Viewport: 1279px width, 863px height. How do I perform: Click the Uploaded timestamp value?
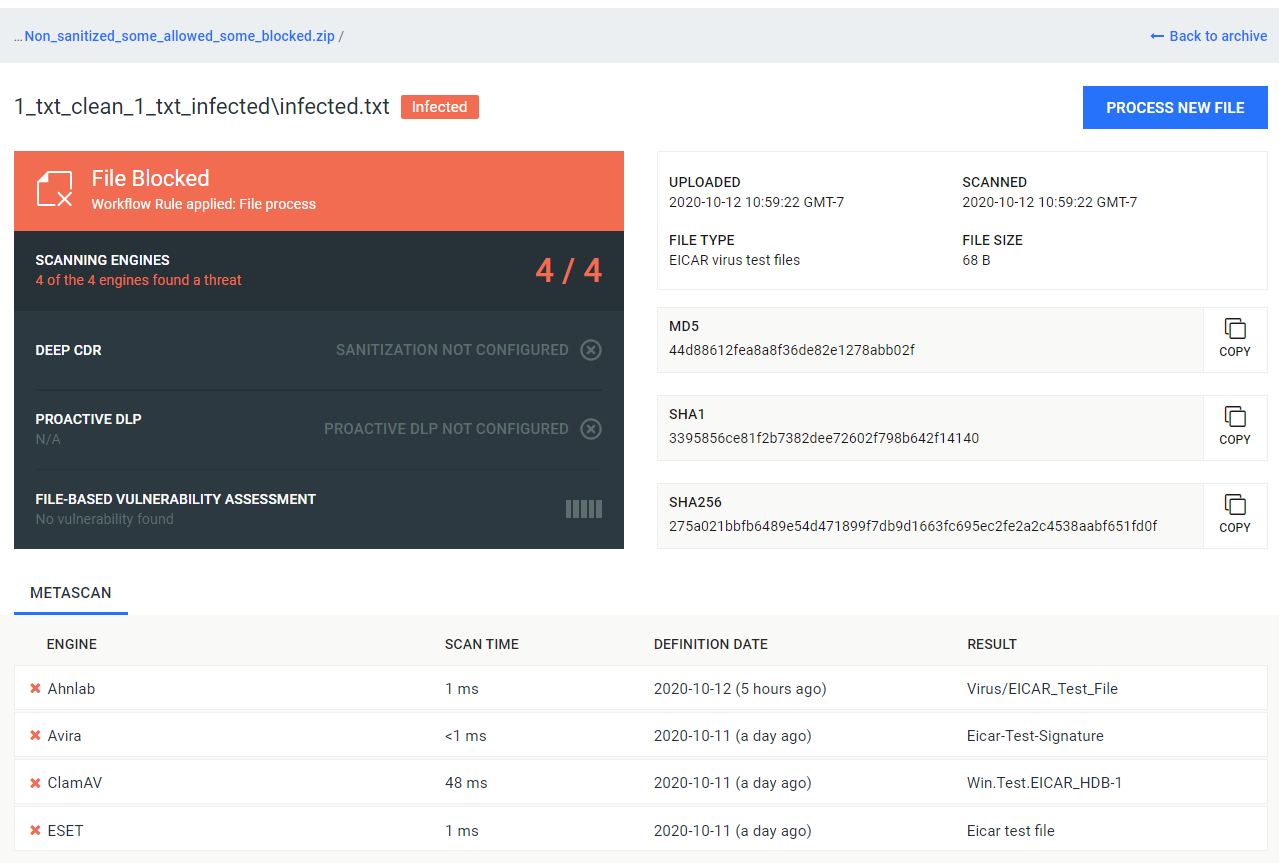pos(757,202)
